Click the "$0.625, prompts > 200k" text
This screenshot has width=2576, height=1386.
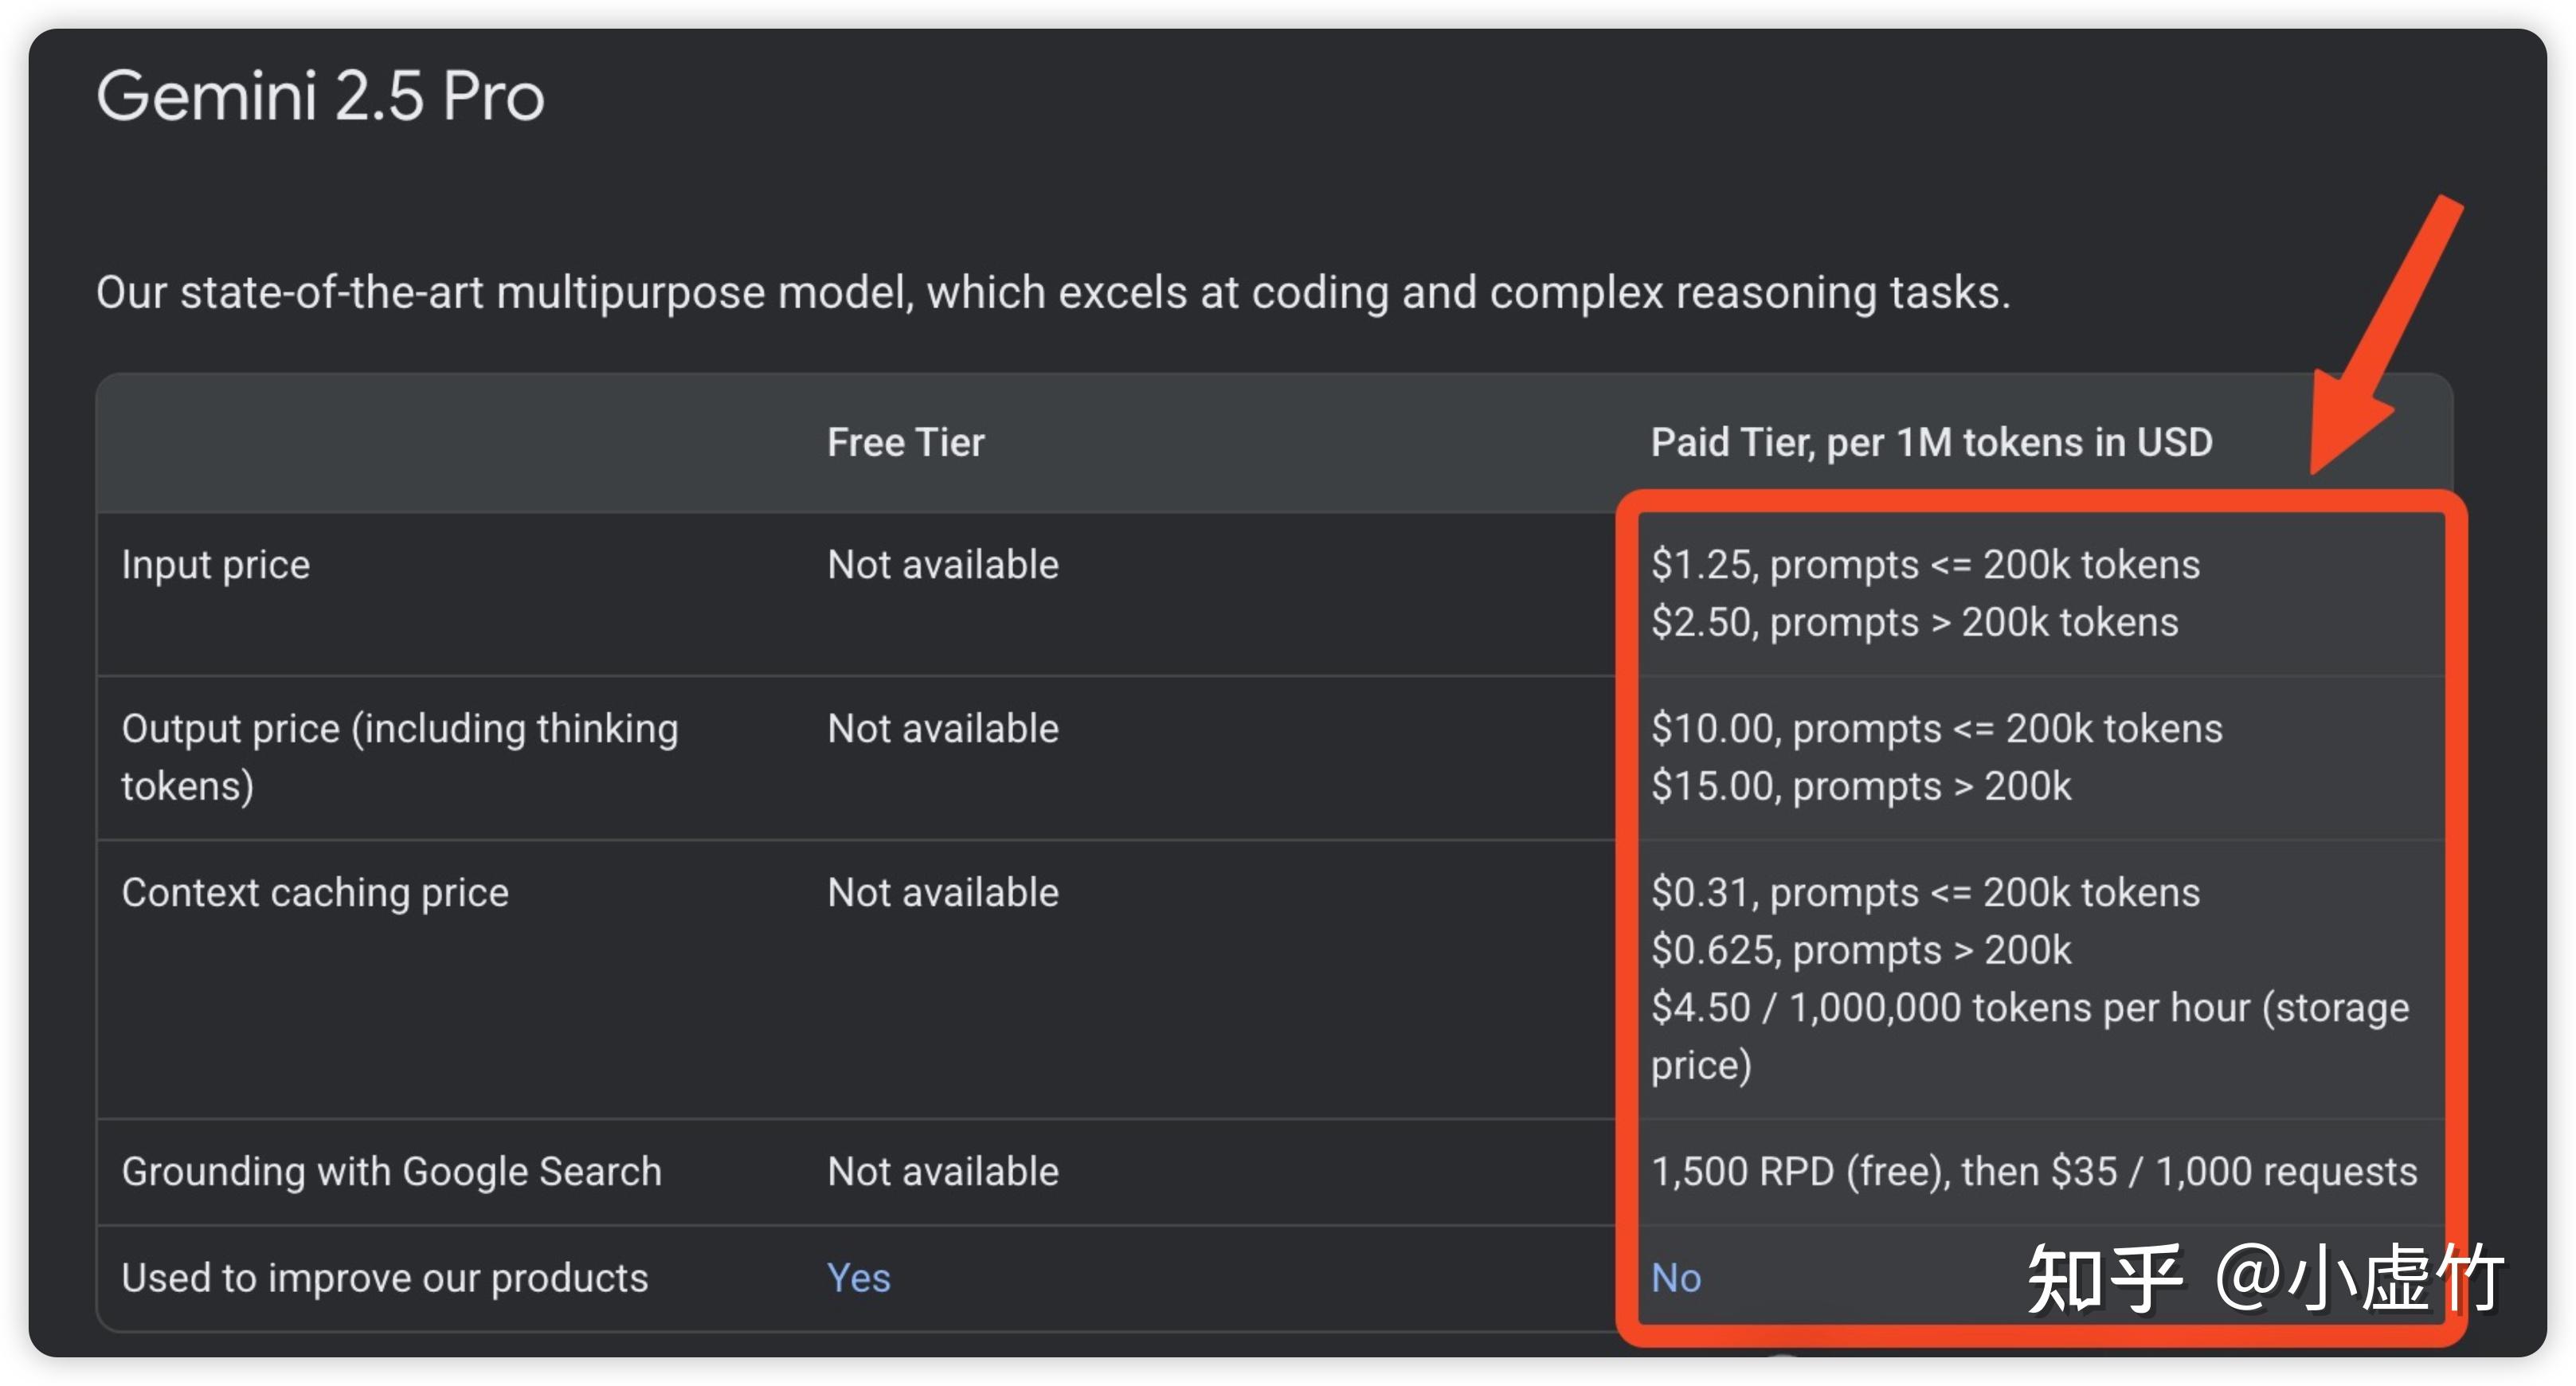pos(1860,950)
